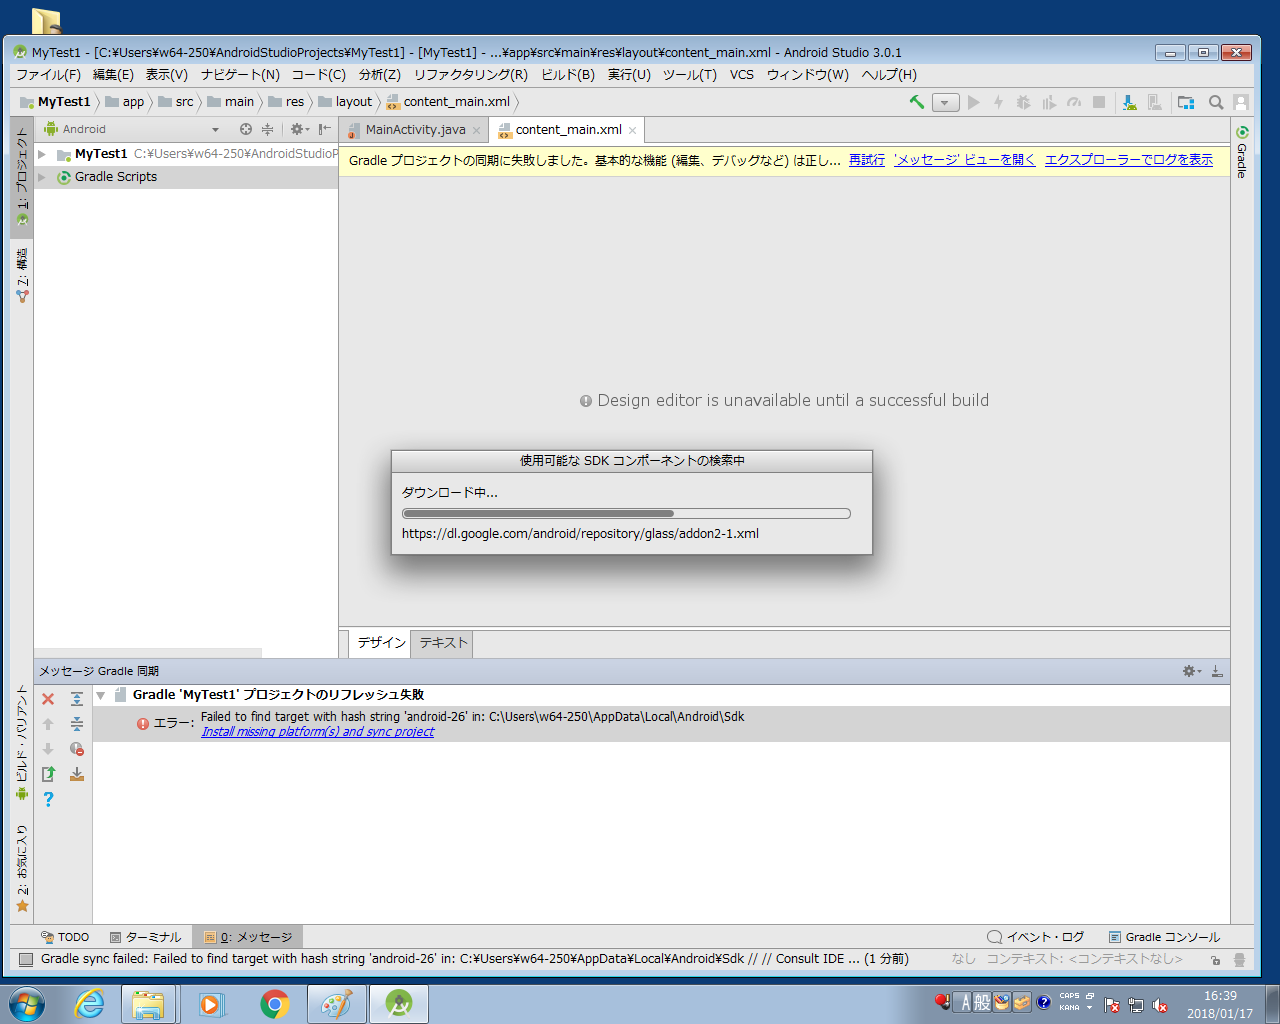Click 'メッセージ' ビューを開く link
The width and height of the screenshot is (1280, 1024).
964,160
